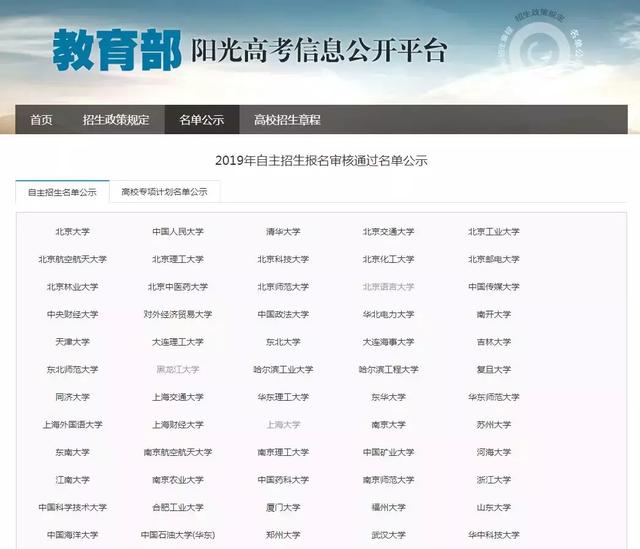Open 招生政策规定 in the navigation bar

click(116, 120)
